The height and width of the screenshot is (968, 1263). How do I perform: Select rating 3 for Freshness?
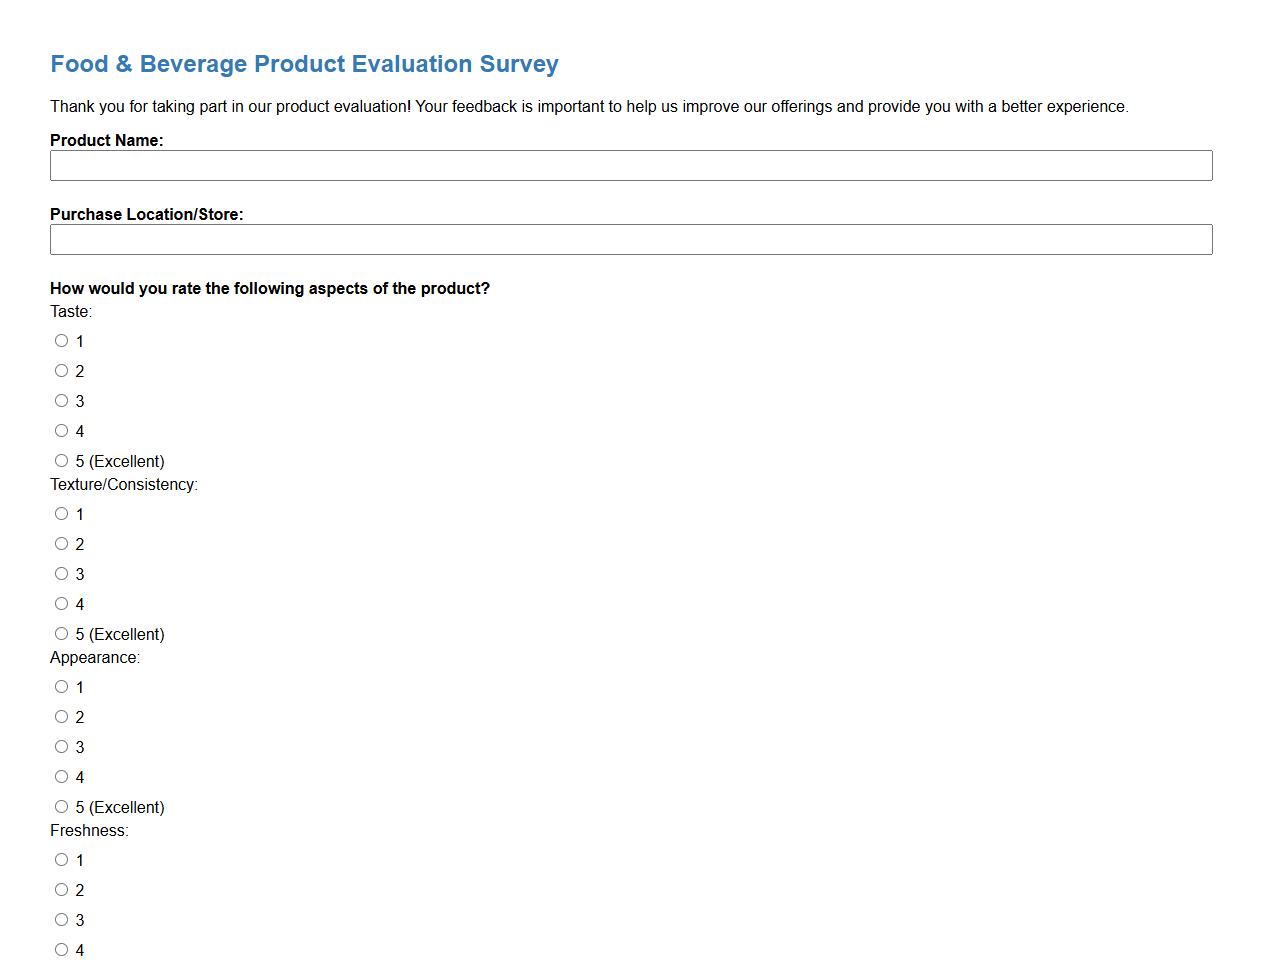[61, 919]
